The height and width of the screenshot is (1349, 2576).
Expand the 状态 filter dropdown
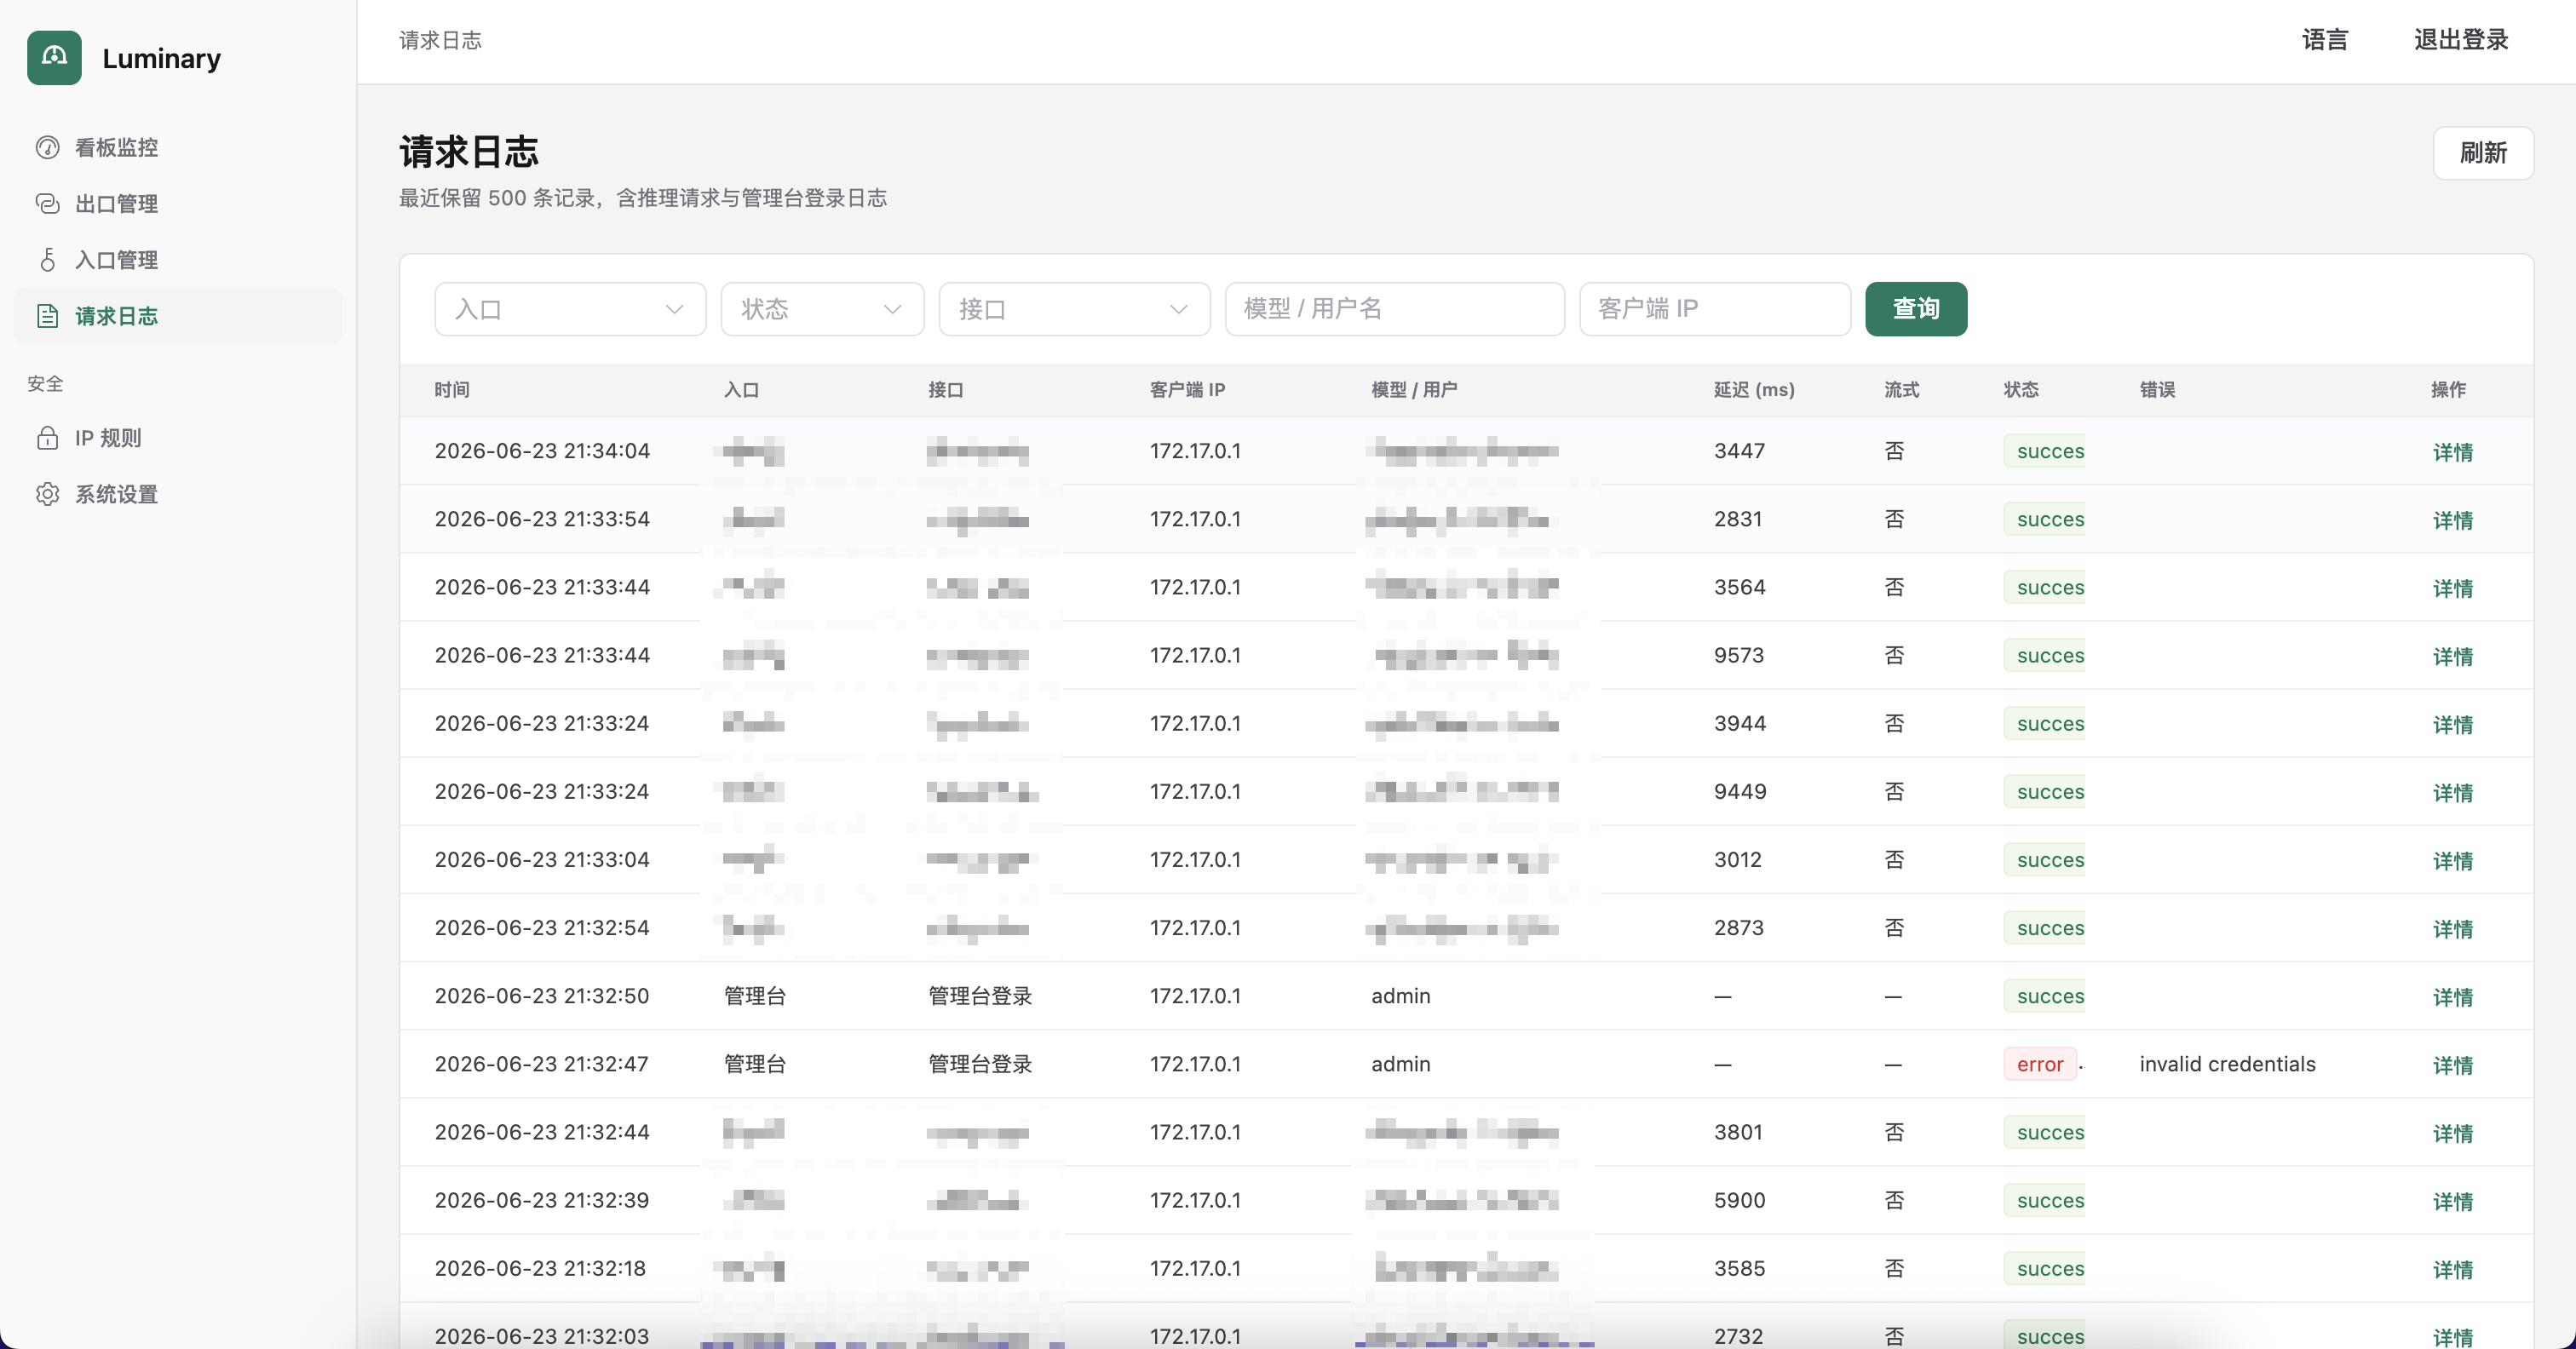(822, 308)
